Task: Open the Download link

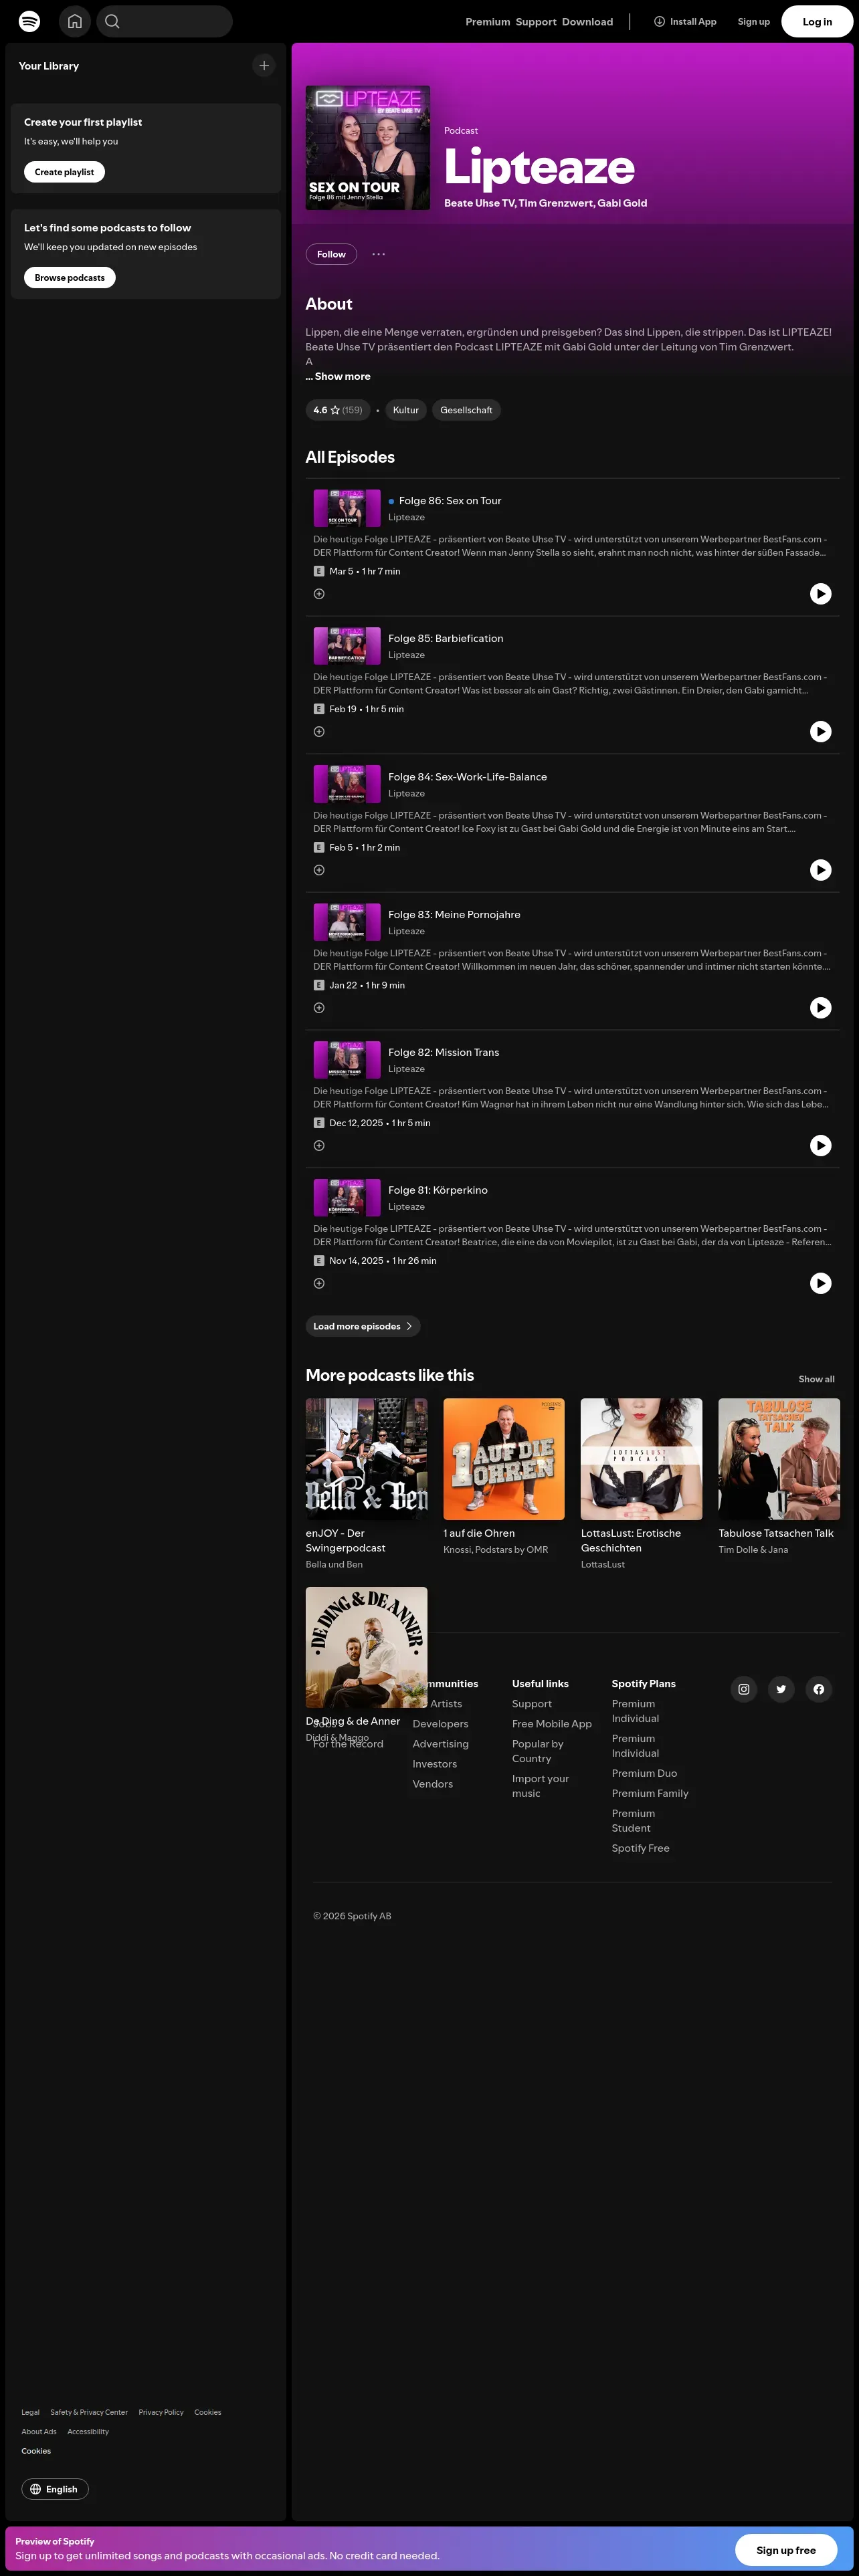Action: [x=587, y=22]
